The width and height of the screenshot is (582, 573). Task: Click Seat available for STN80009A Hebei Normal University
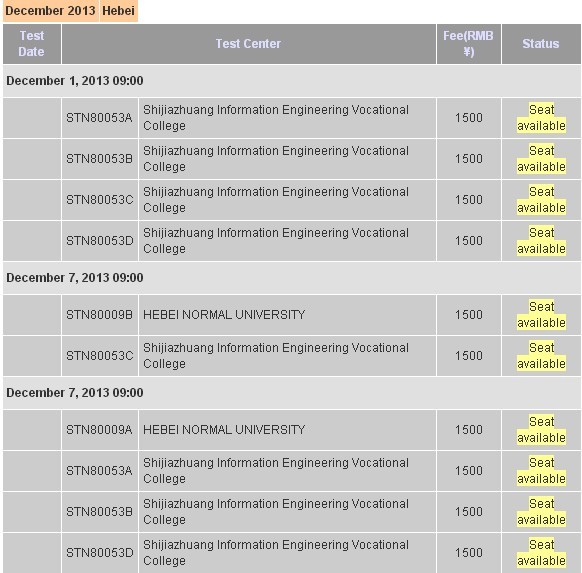[541, 430]
